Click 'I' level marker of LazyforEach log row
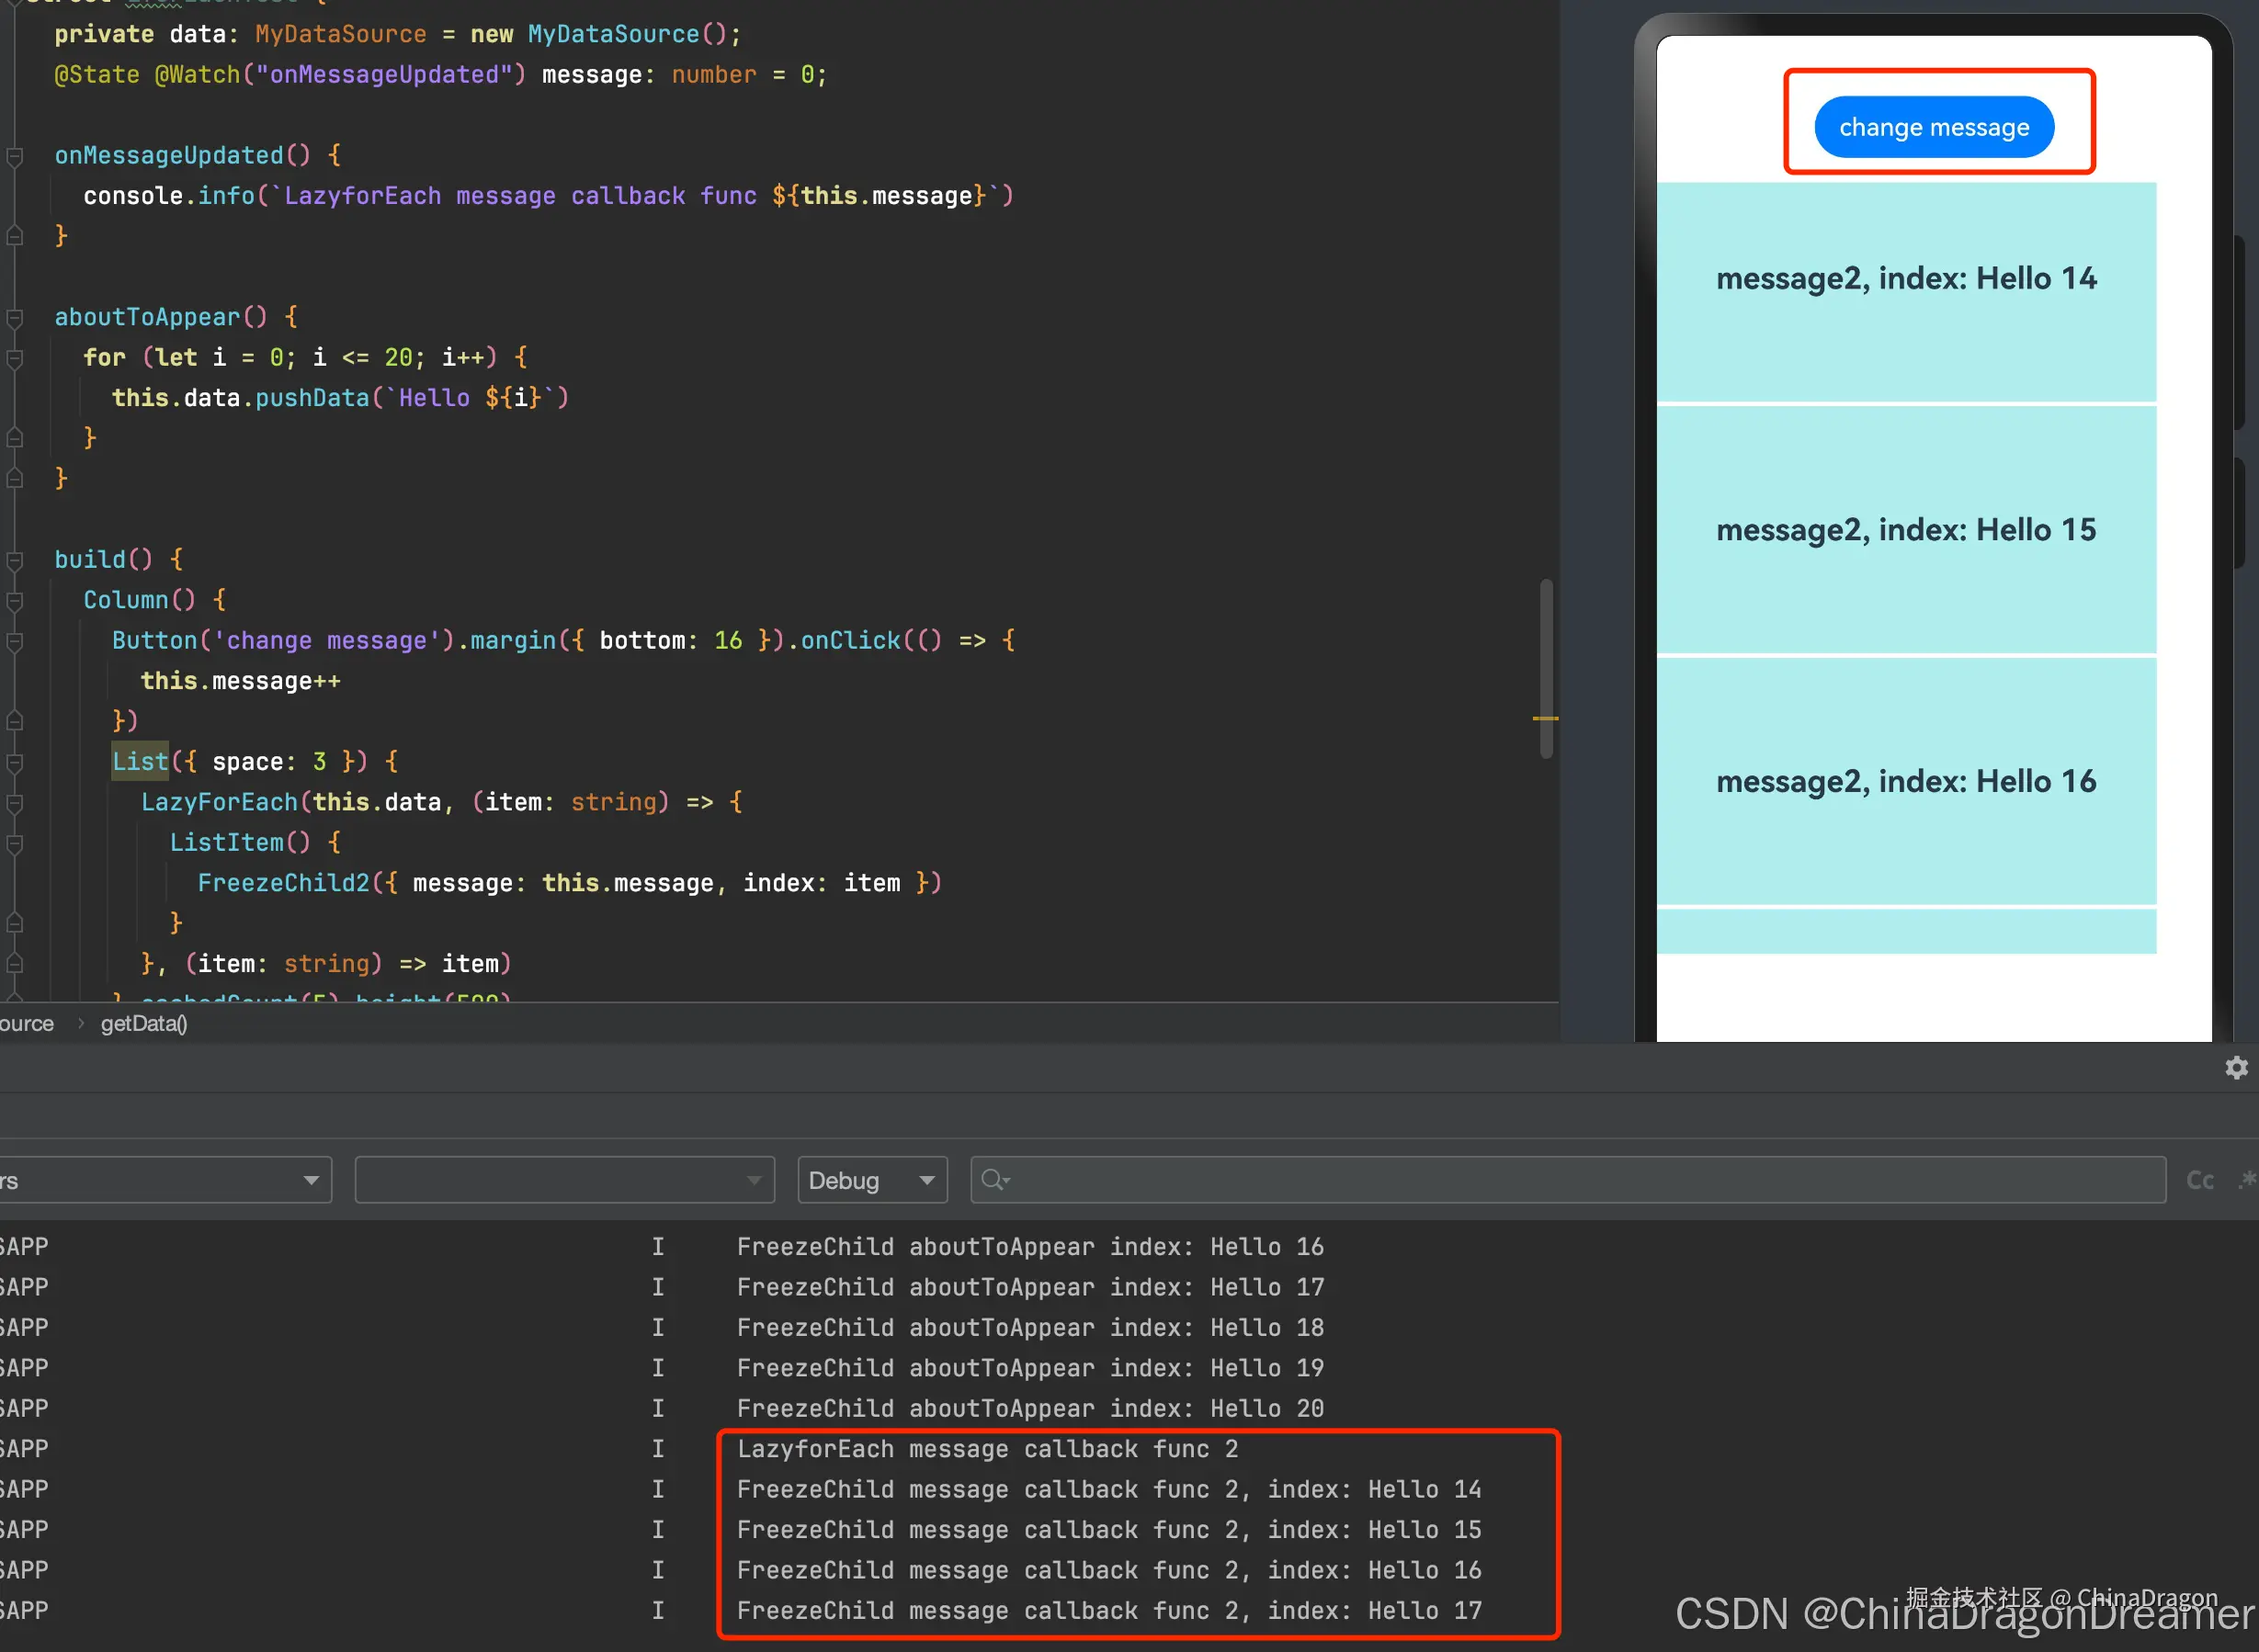This screenshot has height=1652, width=2259. pyautogui.click(x=658, y=1449)
